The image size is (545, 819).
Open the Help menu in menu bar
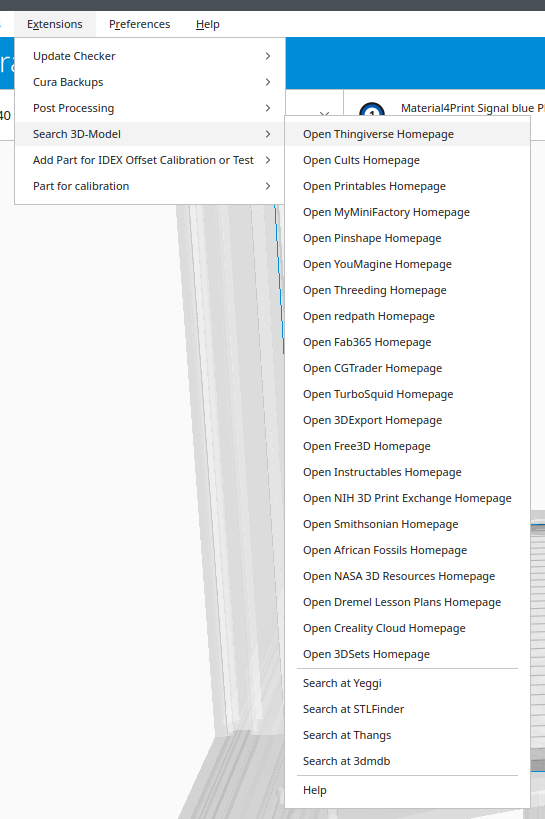[207, 25]
